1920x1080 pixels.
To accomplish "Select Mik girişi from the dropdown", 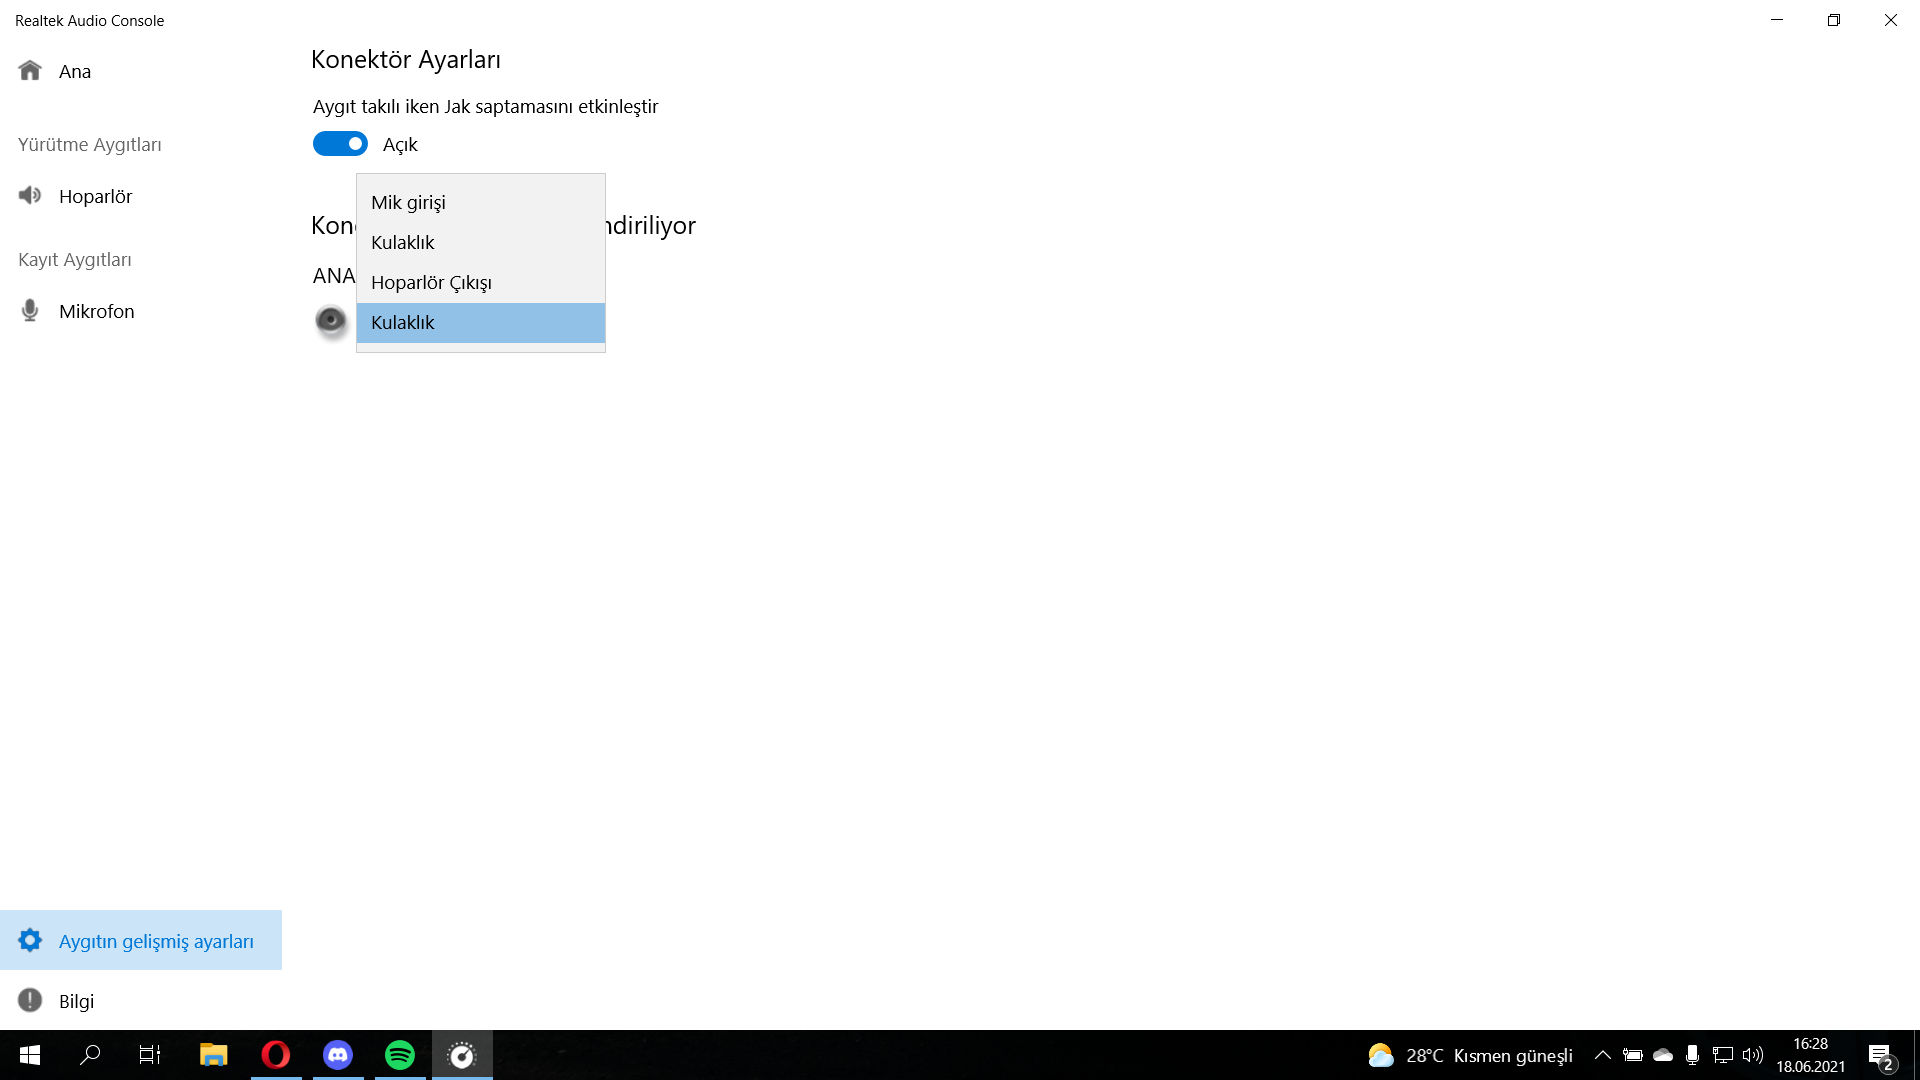I will coord(408,202).
